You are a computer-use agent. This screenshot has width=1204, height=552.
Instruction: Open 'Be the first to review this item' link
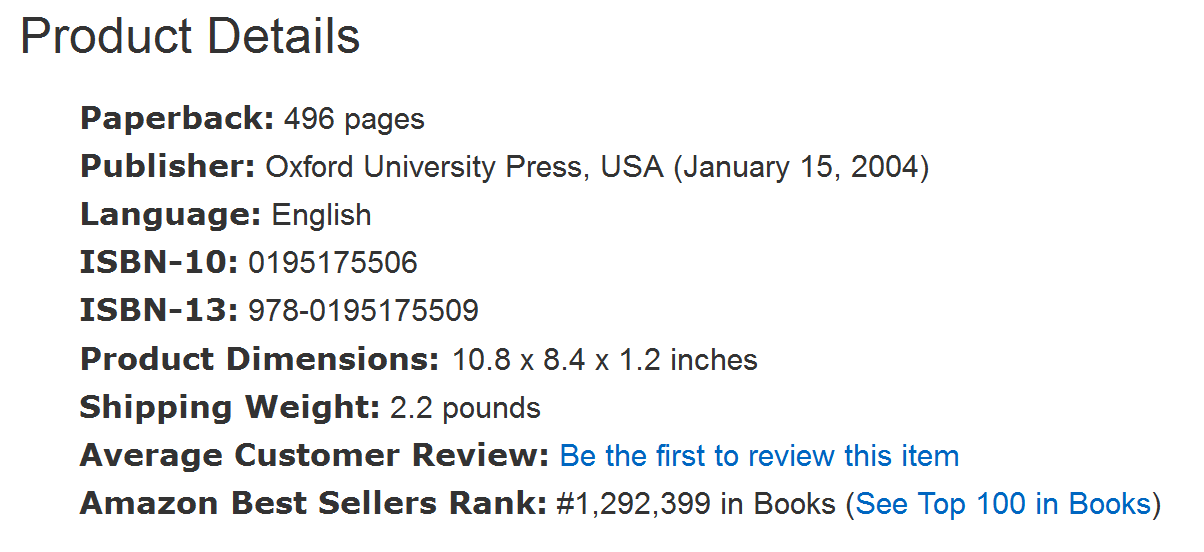(x=759, y=456)
